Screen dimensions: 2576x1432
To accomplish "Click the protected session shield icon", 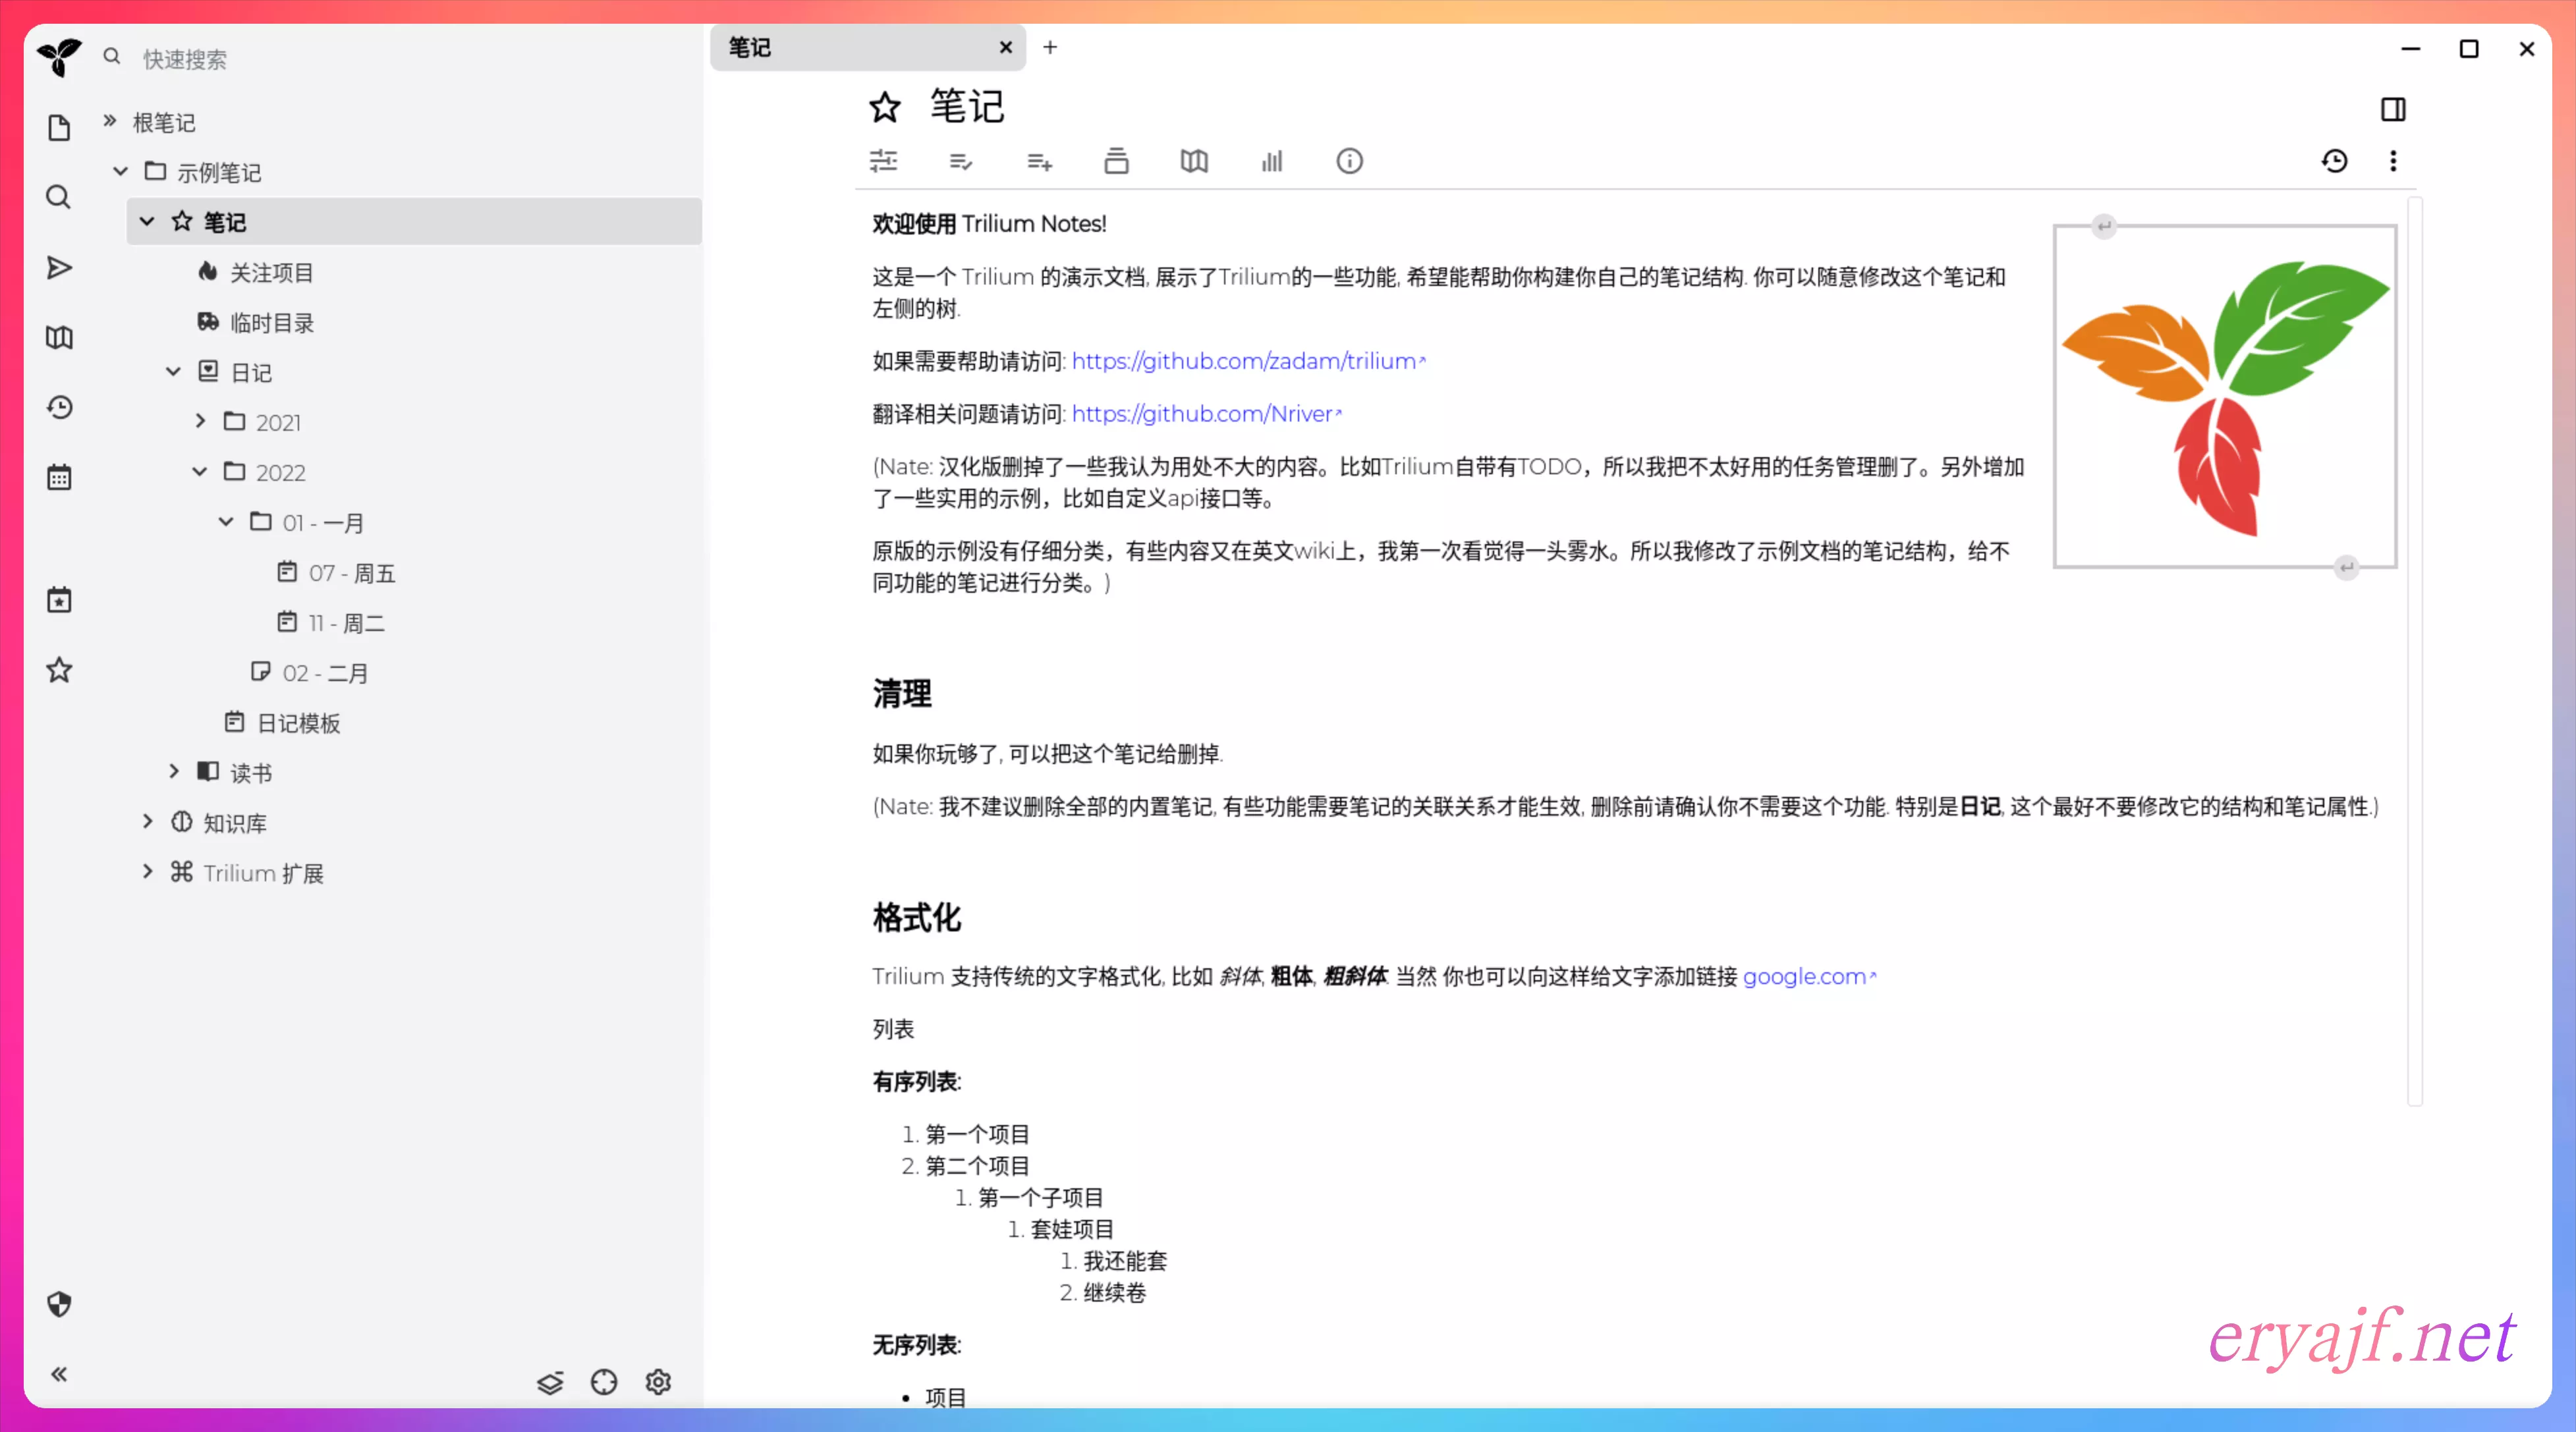I will 59,1304.
